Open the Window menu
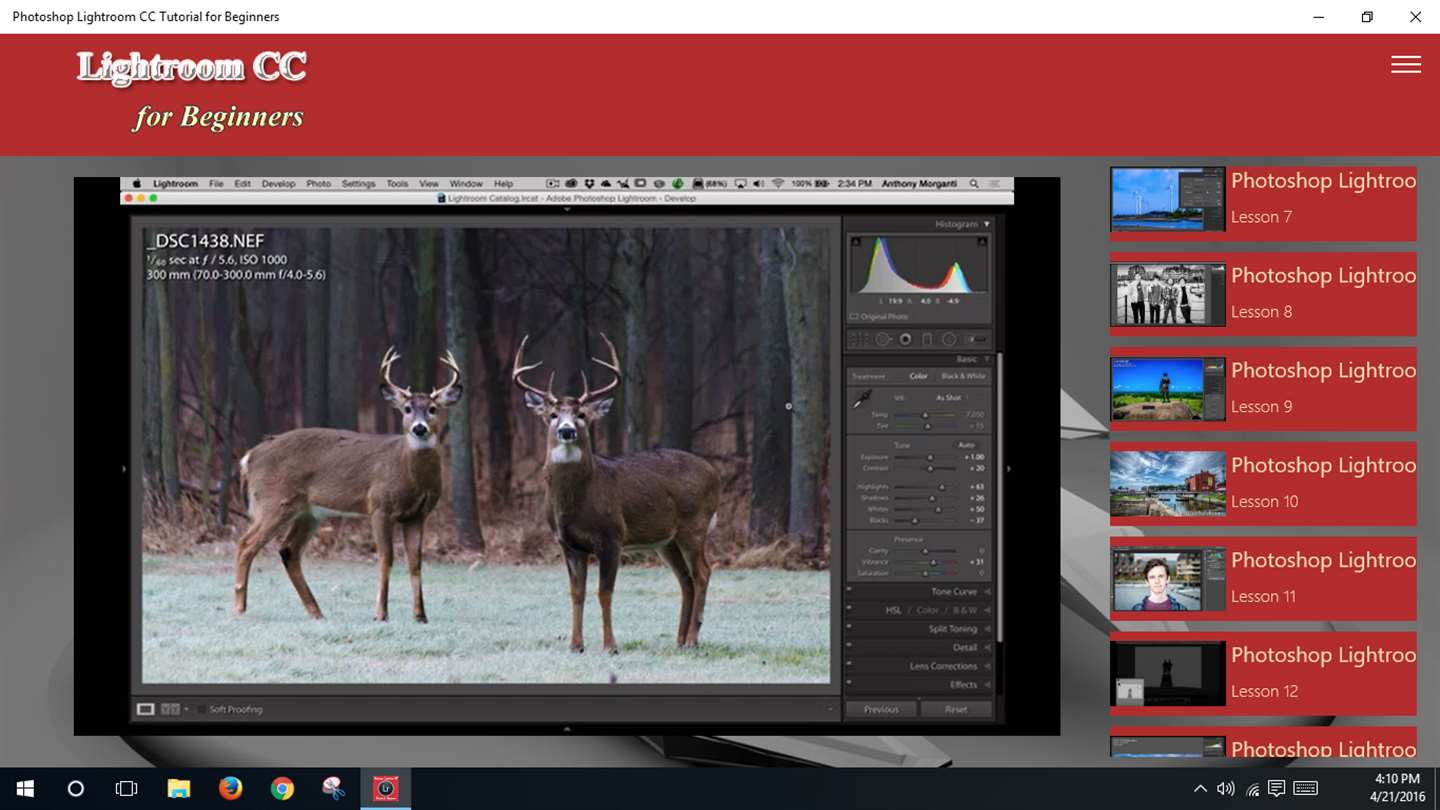The width and height of the screenshot is (1440, 810). (466, 184)
